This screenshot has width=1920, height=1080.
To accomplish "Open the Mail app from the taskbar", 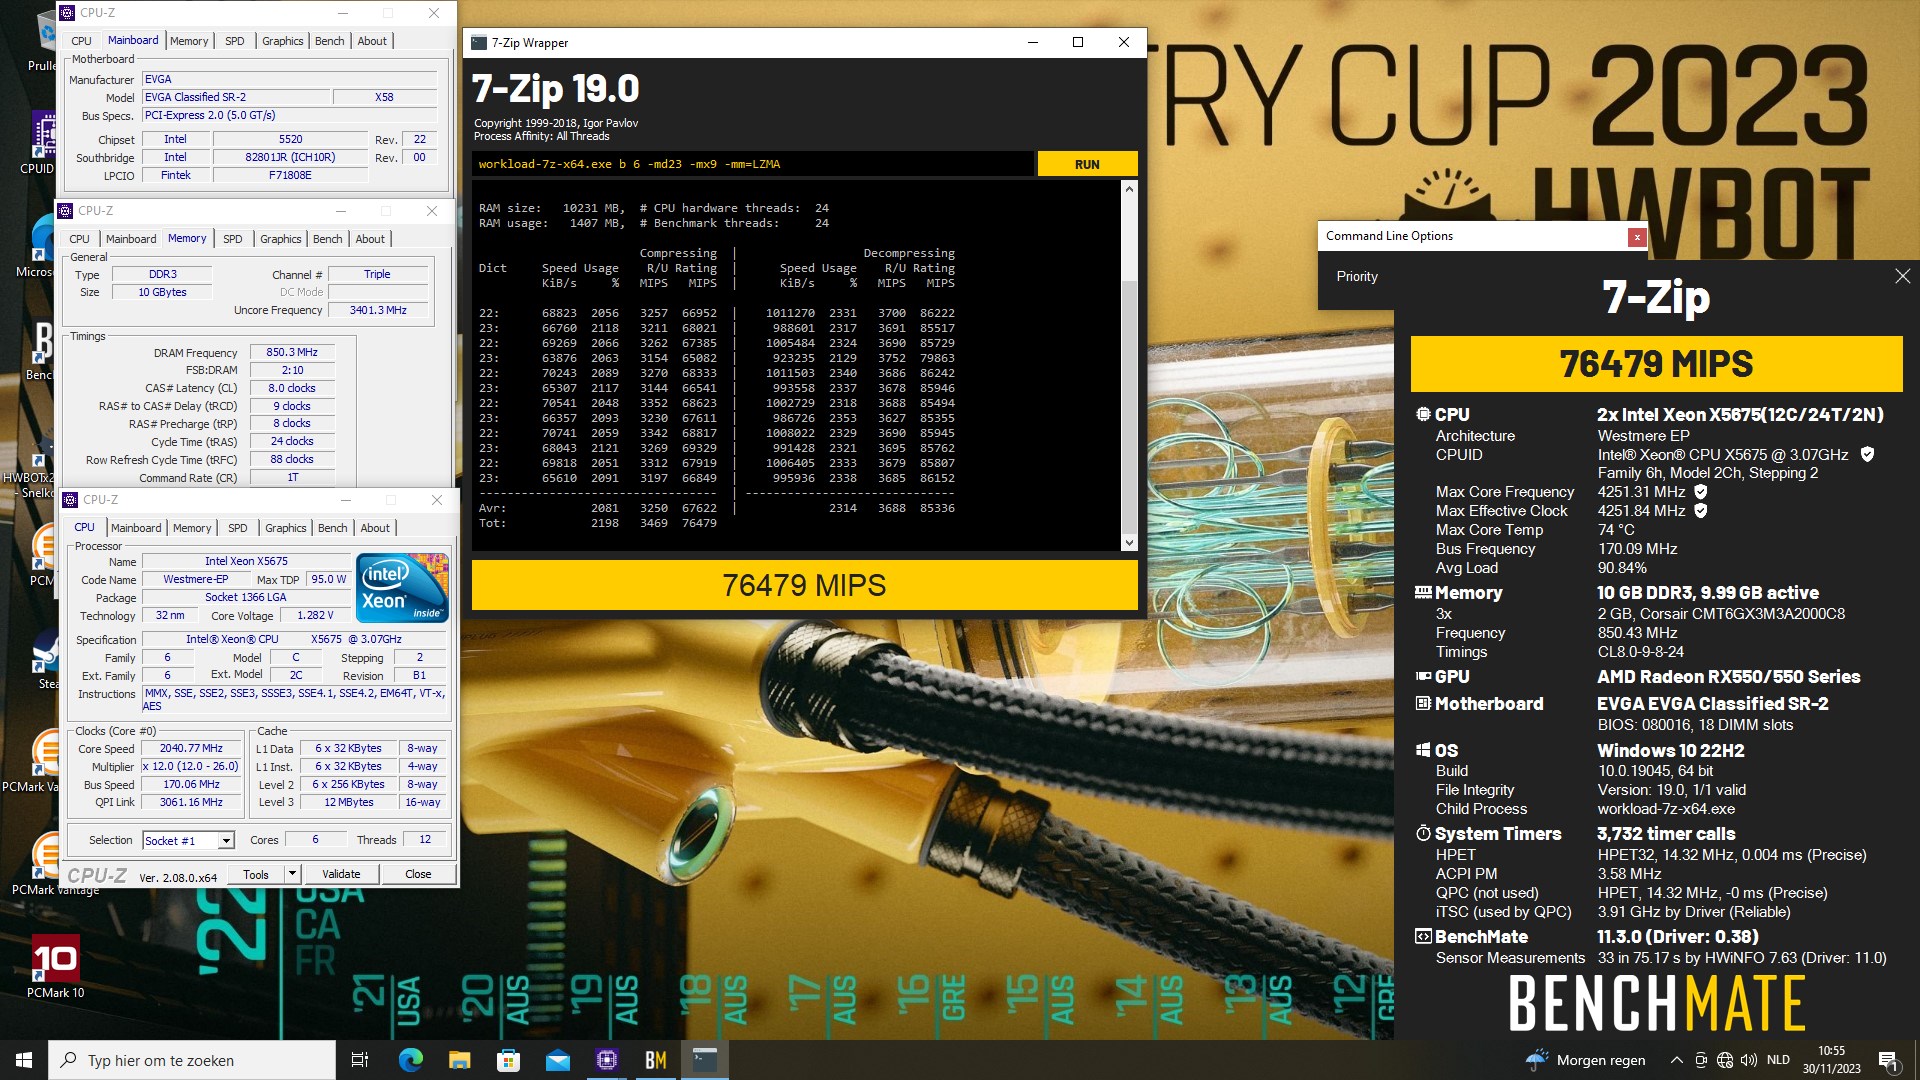I will [557, 1060].
